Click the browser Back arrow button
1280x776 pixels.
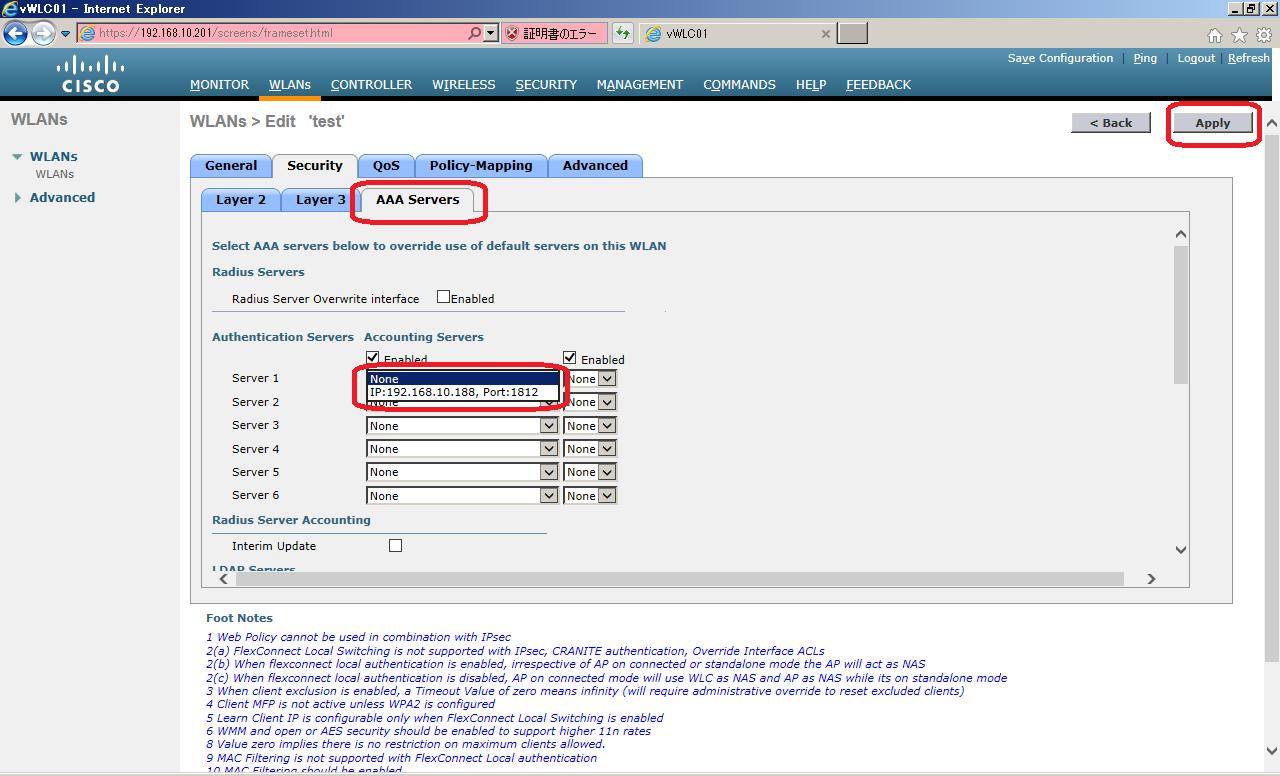click(x=16, y=33)
